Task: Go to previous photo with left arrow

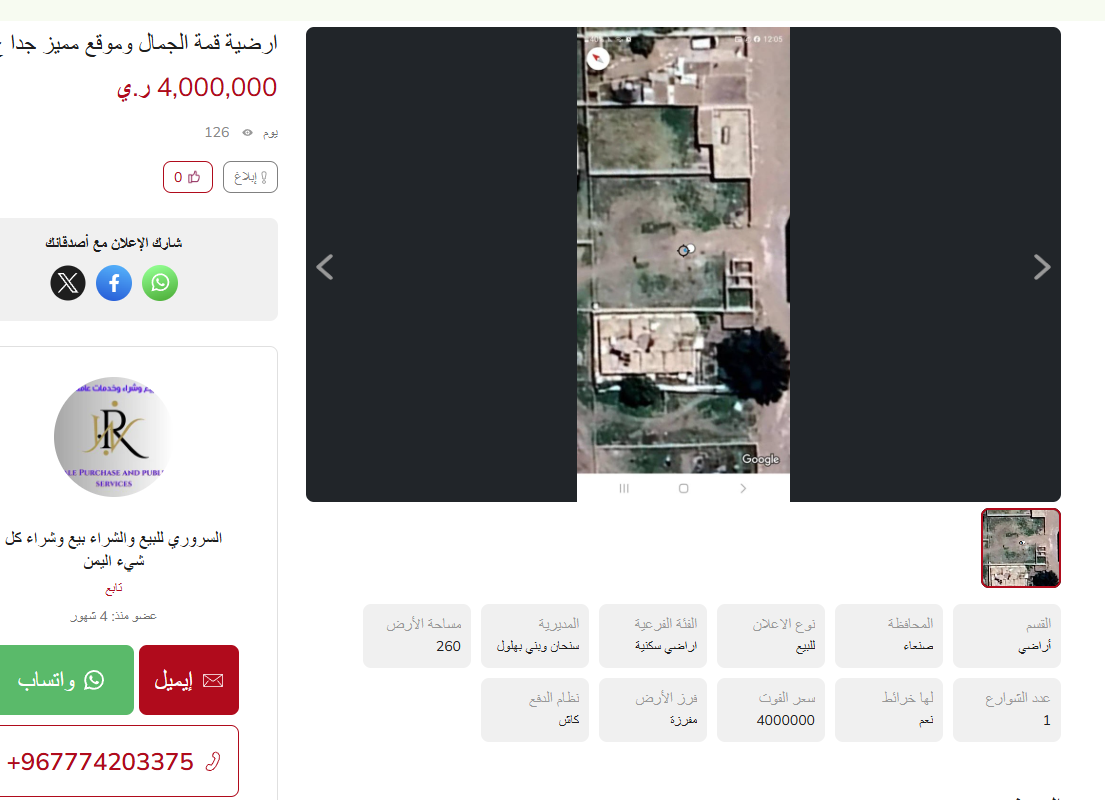Action: point(325,267)
